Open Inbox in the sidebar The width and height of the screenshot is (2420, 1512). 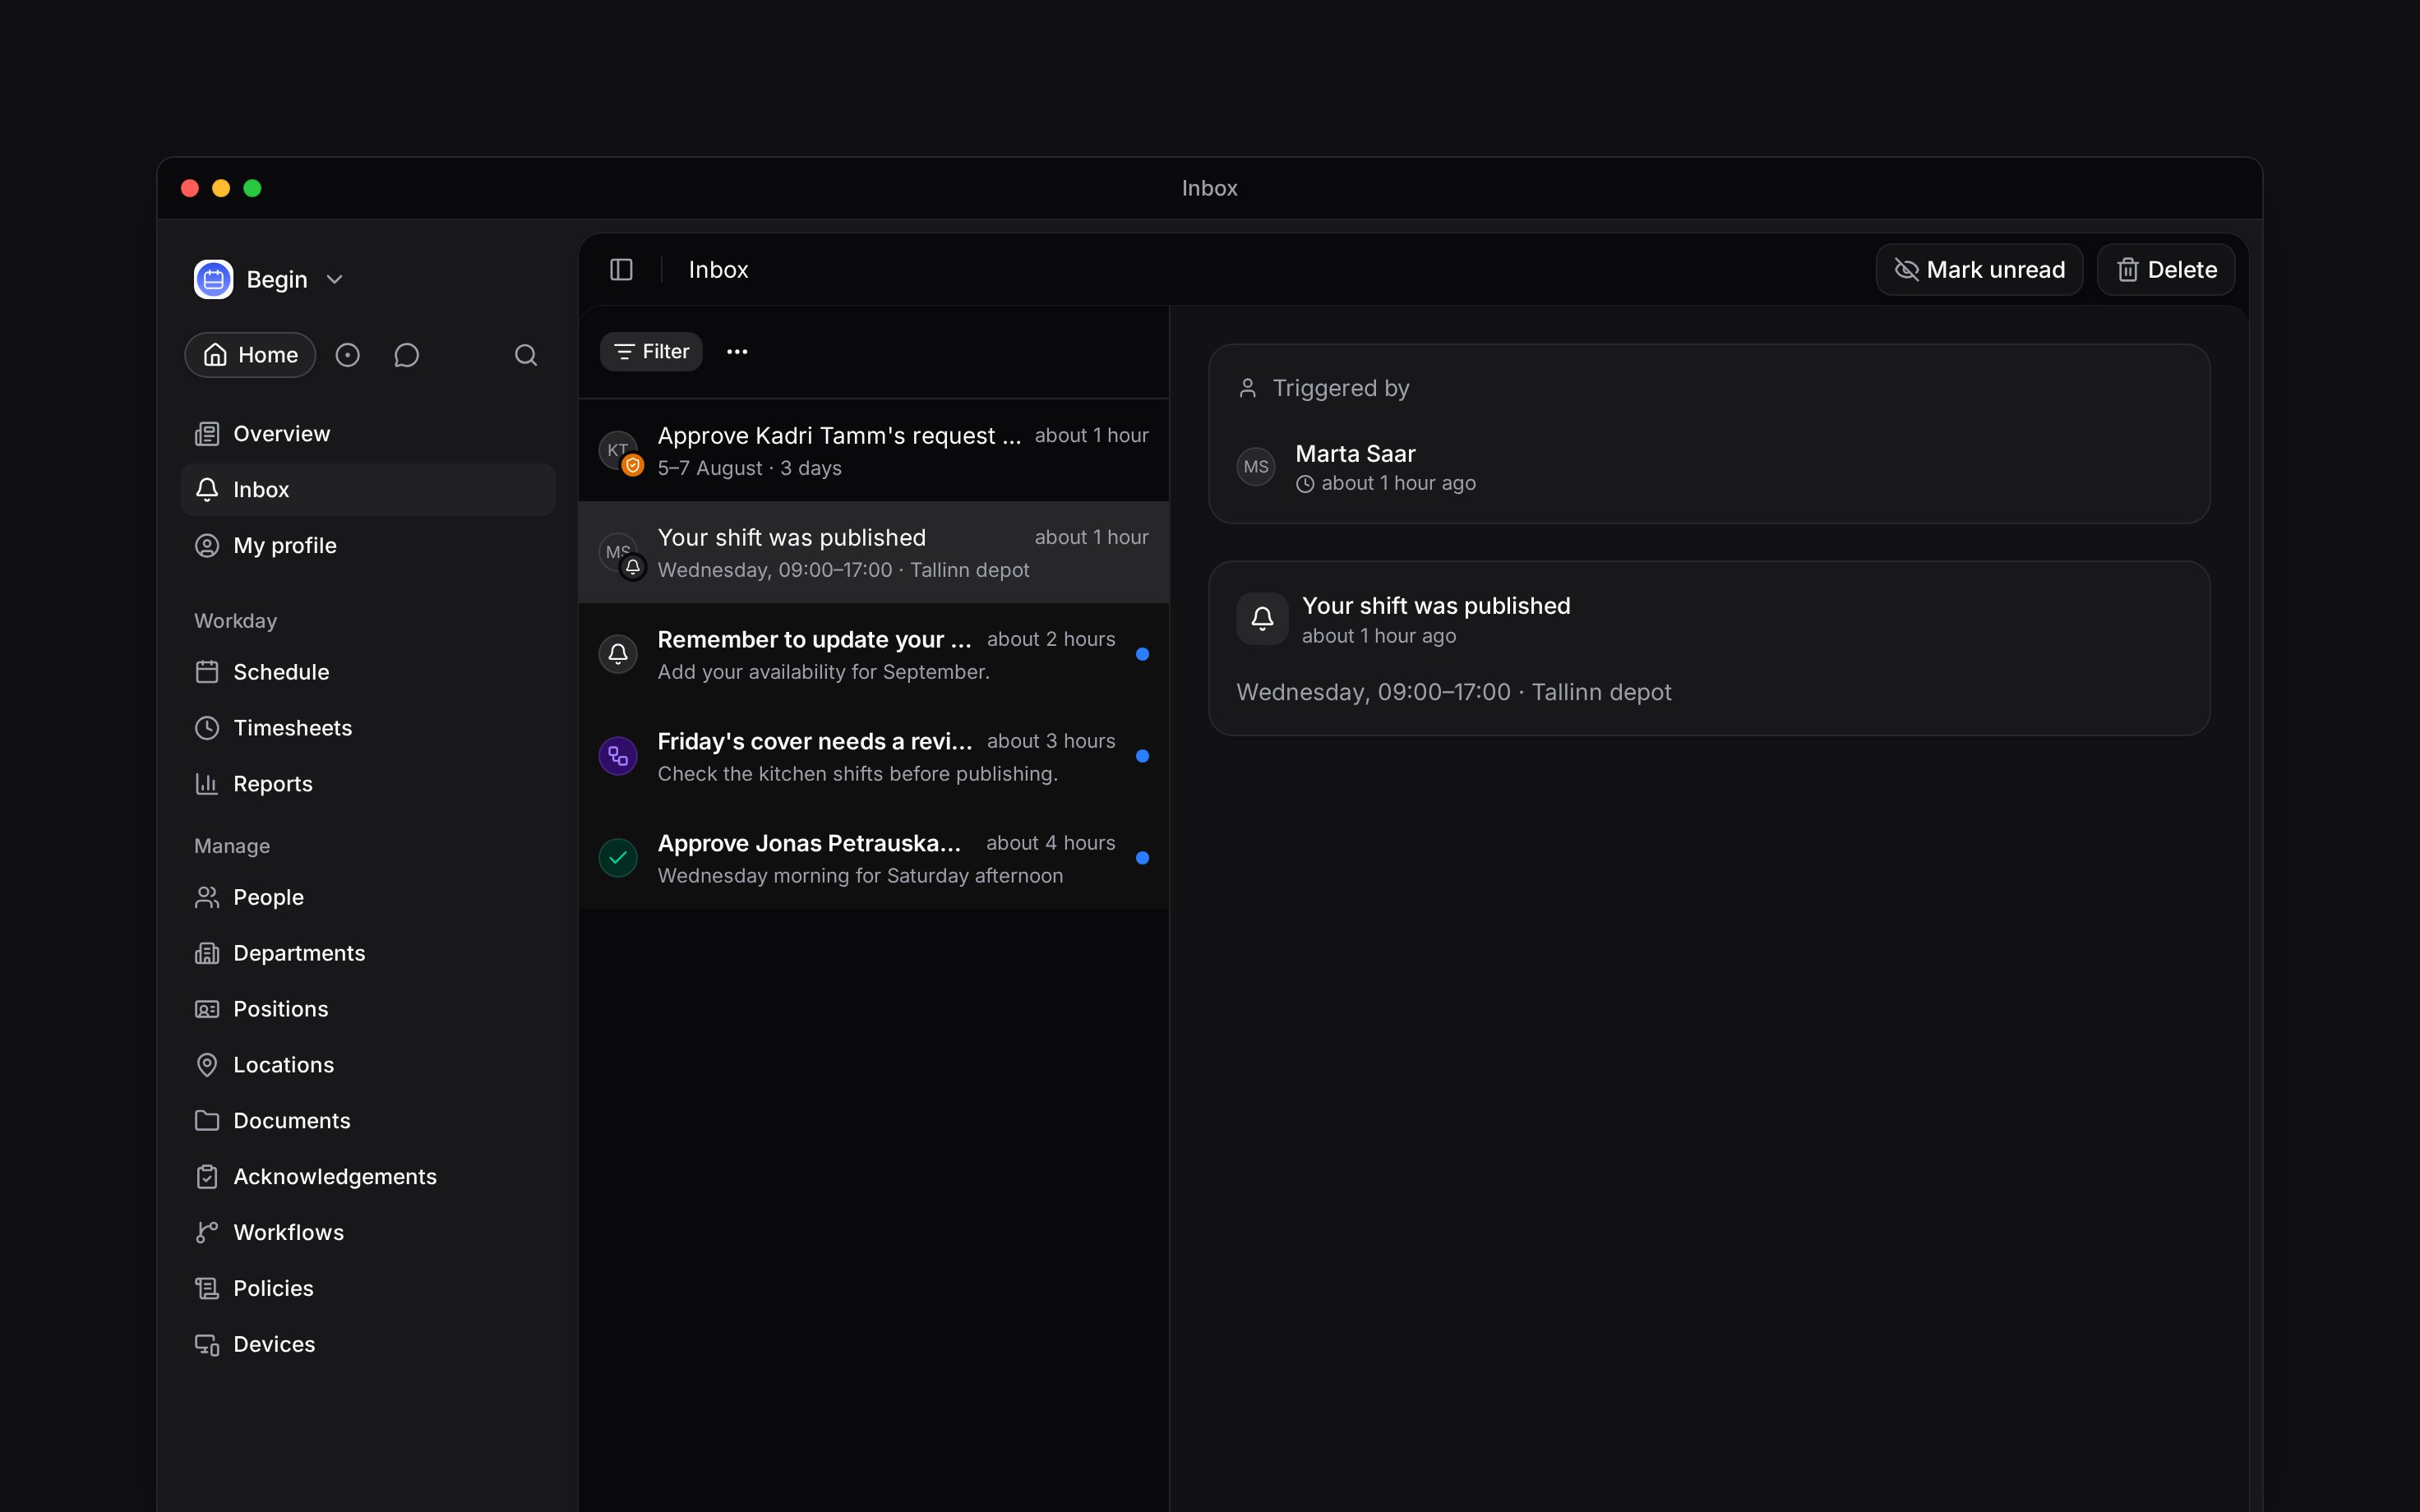coord(367,490)
